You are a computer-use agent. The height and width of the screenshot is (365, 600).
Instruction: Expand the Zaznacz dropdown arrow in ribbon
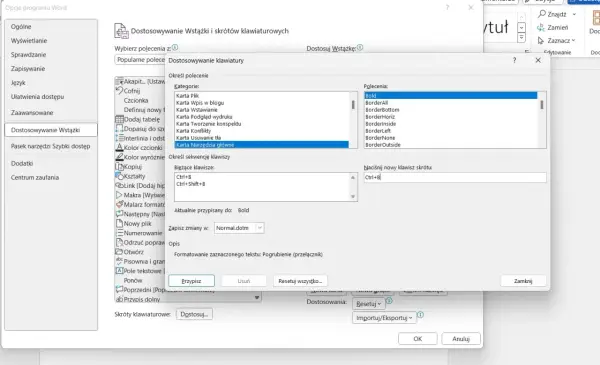pos(573,40)
